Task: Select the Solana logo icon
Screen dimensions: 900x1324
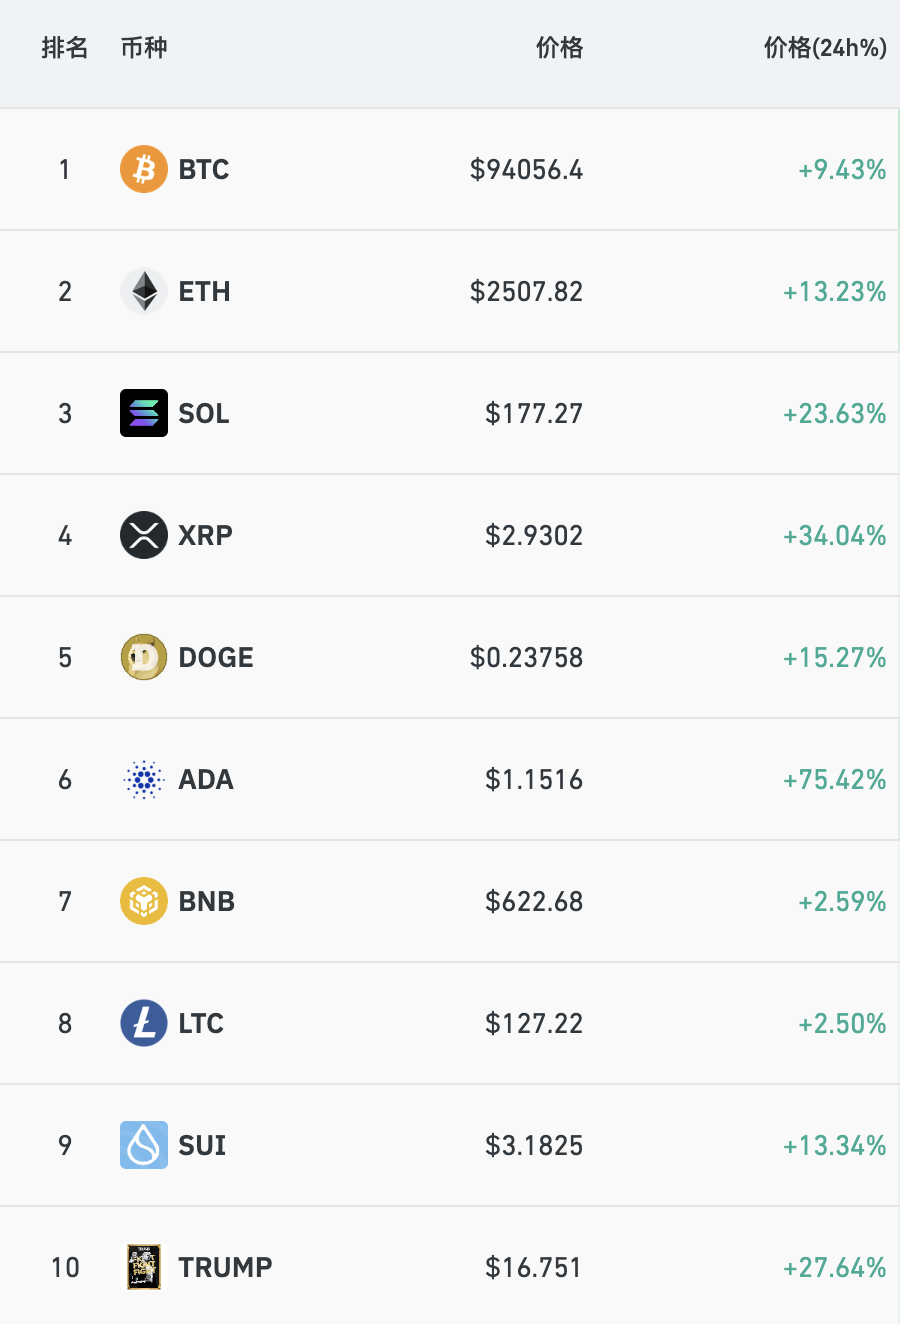Action: [x=144, y=413]
